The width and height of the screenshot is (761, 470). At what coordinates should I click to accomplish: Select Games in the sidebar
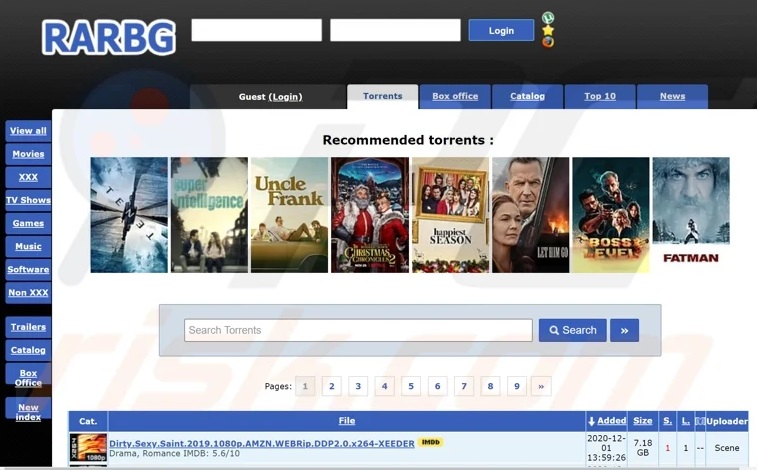pyautogui.click(x=28, y=223)
